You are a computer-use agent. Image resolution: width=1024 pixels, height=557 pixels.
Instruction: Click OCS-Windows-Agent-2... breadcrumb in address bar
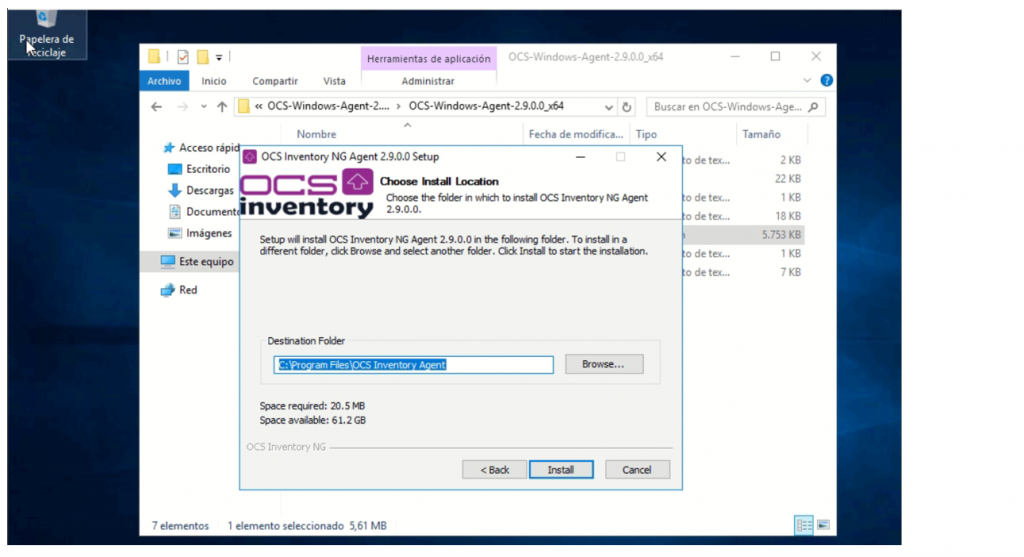pos(328,106)
